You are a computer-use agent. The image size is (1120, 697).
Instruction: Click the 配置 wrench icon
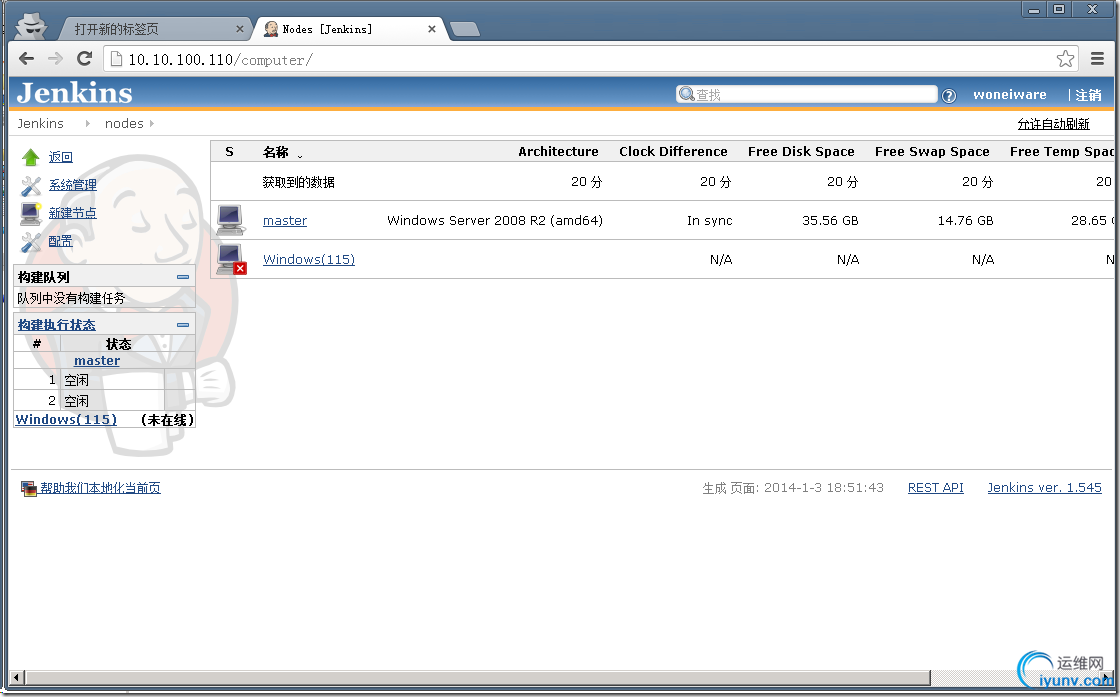[31, 242]
